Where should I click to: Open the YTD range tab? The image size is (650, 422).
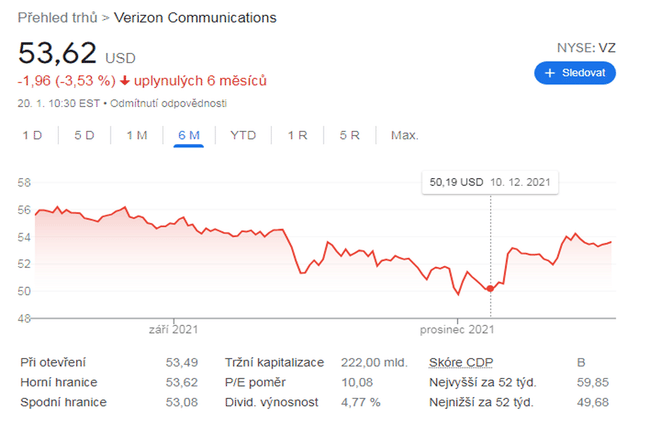tap(243, 135)
